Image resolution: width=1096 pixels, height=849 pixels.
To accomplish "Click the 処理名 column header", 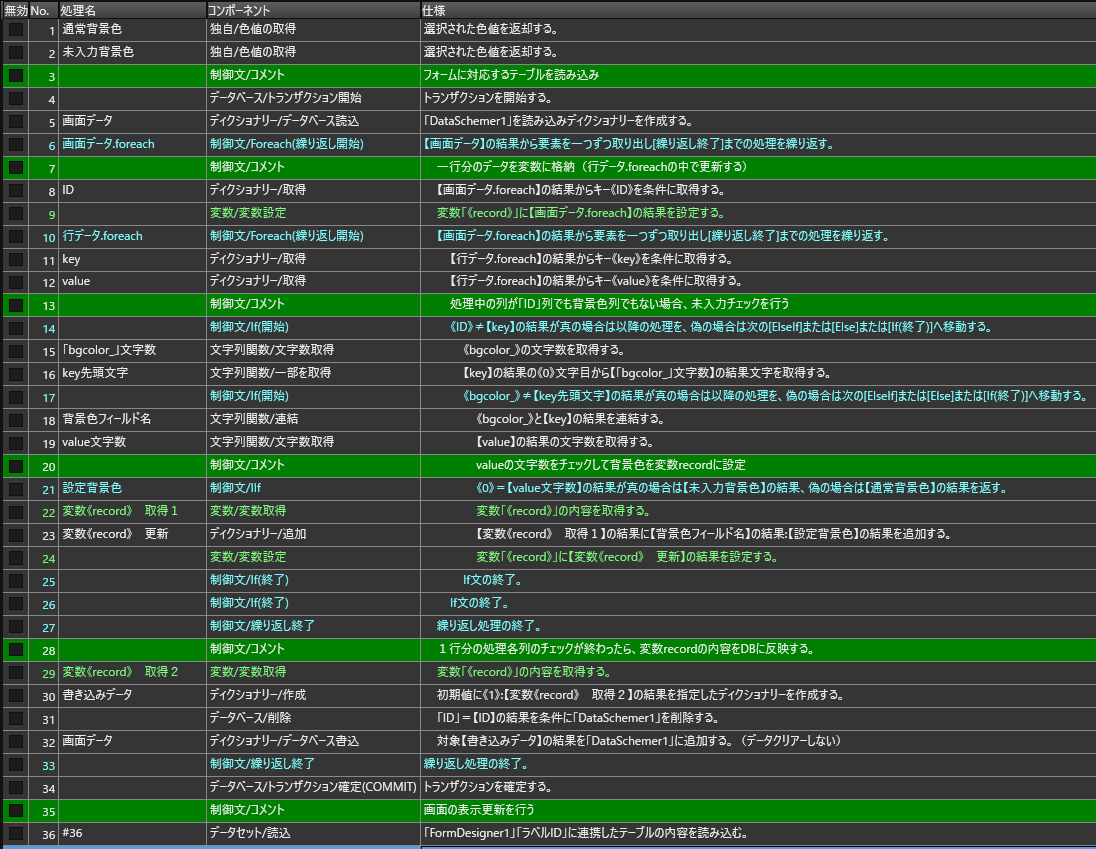I will [78, 9].
